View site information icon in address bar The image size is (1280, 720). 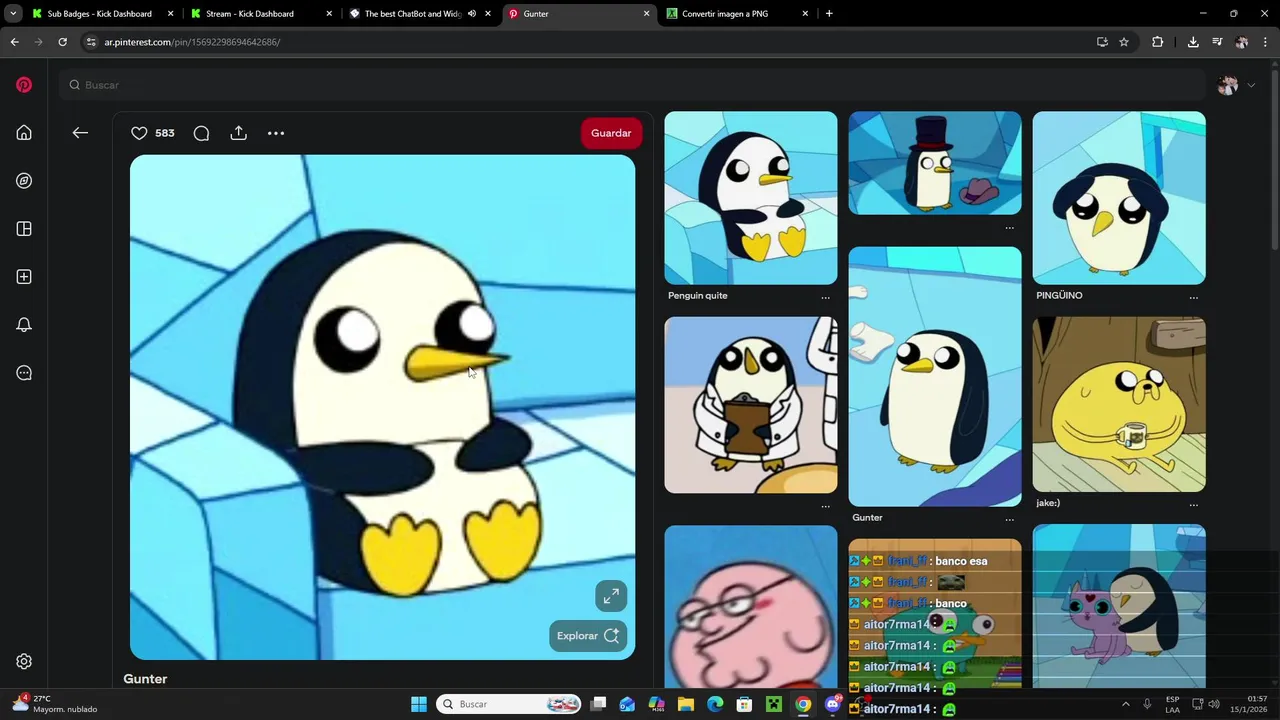click(91, 42)
